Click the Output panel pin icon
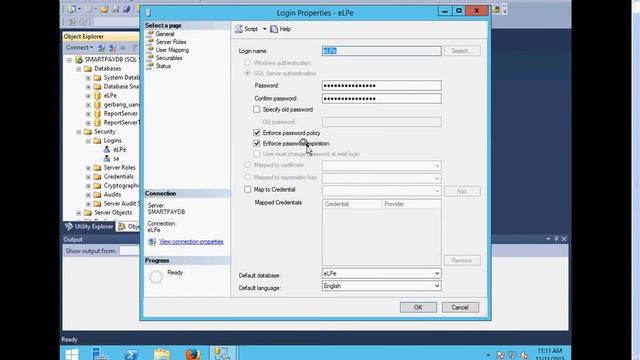 [556, 239]
